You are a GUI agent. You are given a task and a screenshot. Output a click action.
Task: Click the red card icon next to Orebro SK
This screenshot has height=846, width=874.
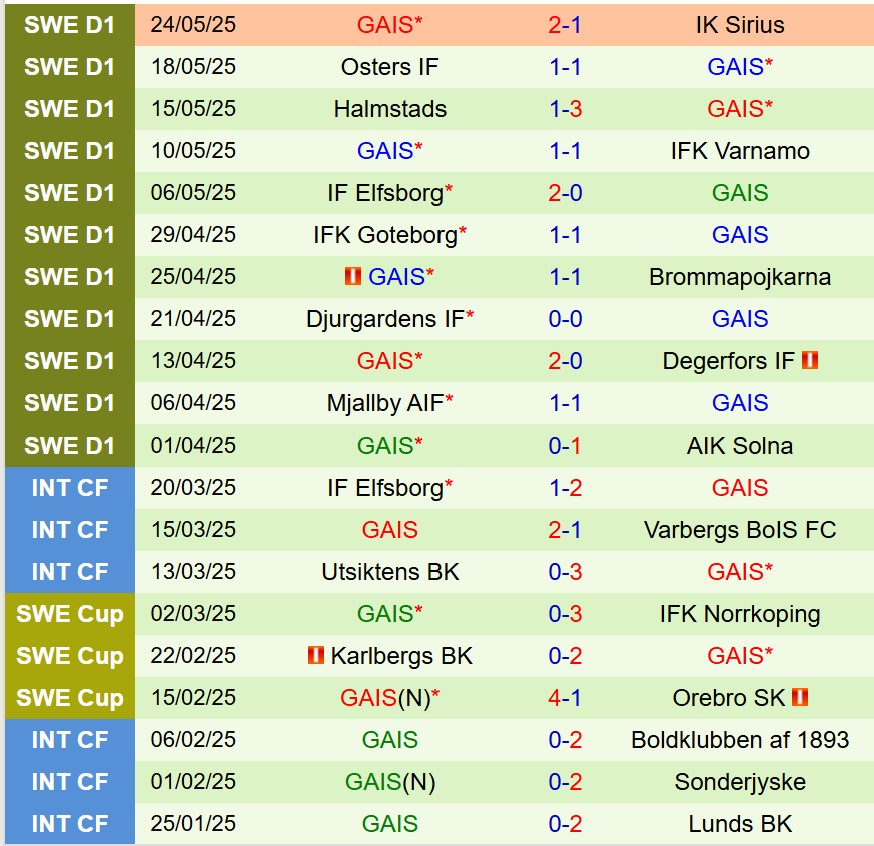point(800,698)
